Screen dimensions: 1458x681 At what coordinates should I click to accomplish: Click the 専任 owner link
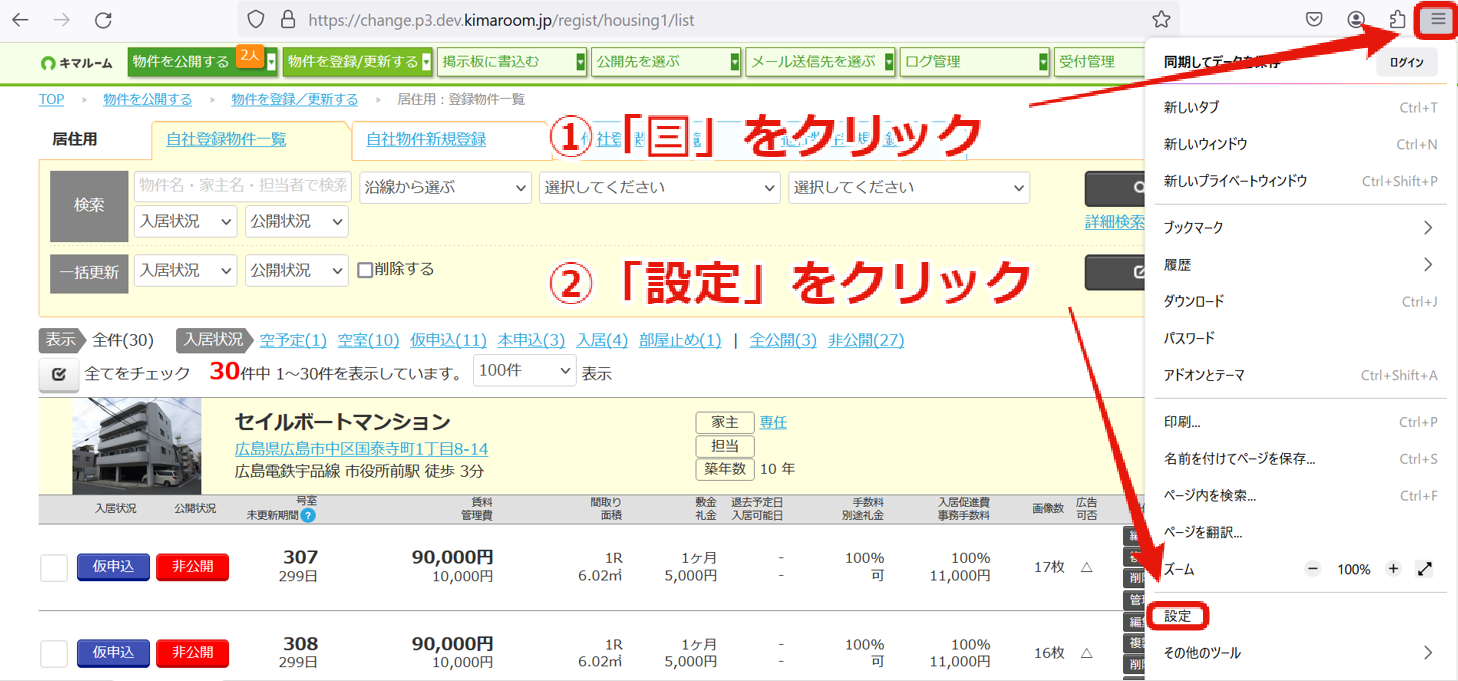(x=773, y=422)
